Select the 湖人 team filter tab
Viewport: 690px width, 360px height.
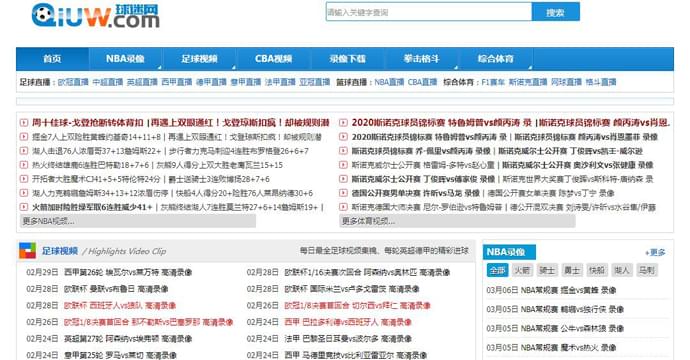coord(622,270)
